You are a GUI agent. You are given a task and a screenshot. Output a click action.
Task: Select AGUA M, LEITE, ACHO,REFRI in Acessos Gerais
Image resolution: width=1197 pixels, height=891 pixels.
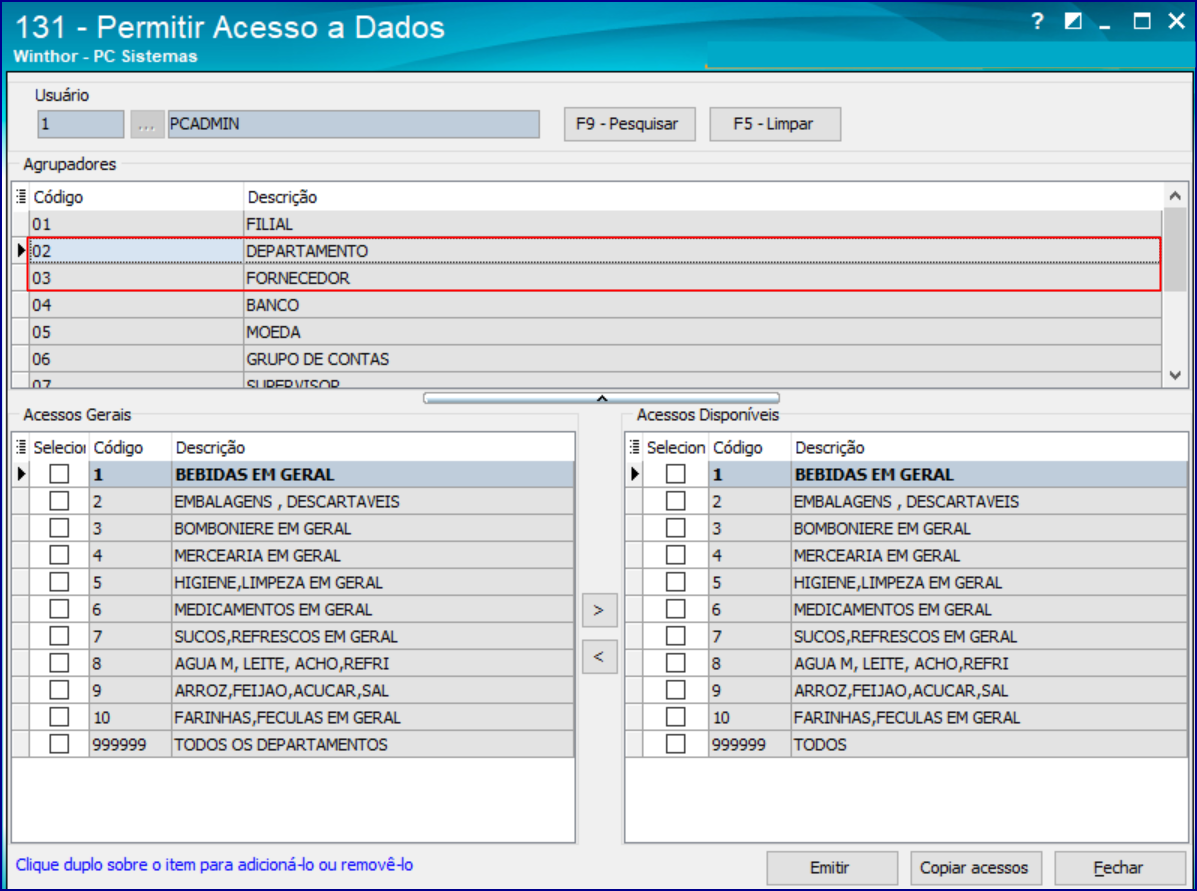(x=293, y=663)
